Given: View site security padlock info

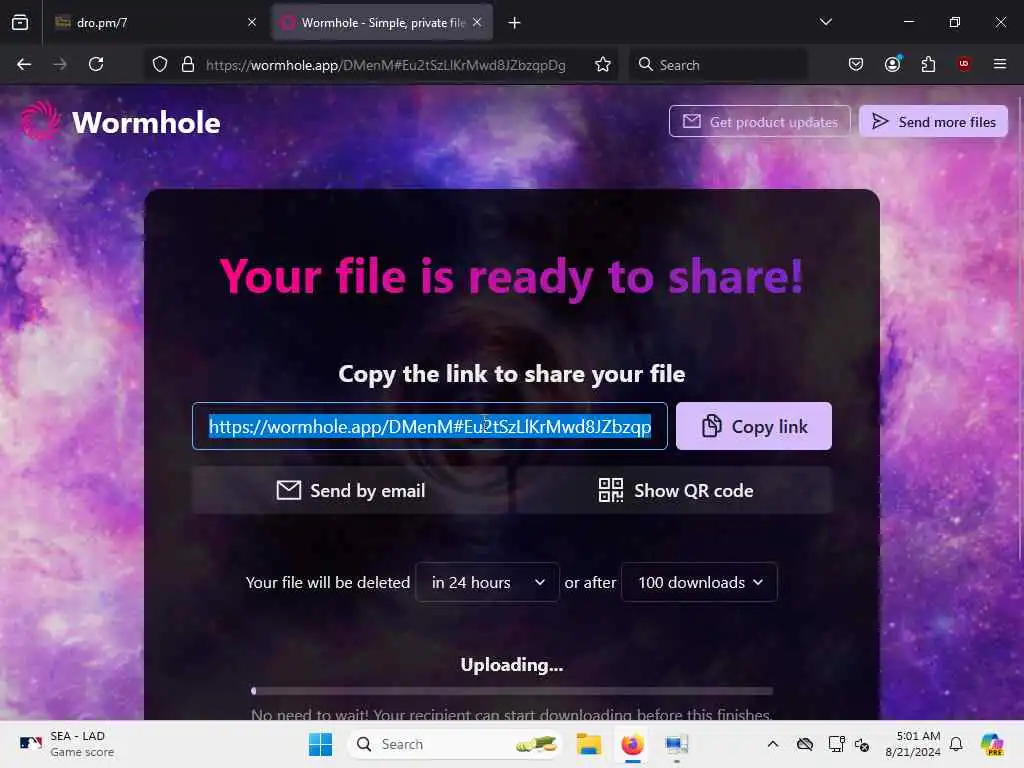Looking at the screenshot, I should click(x=188, y=64).
